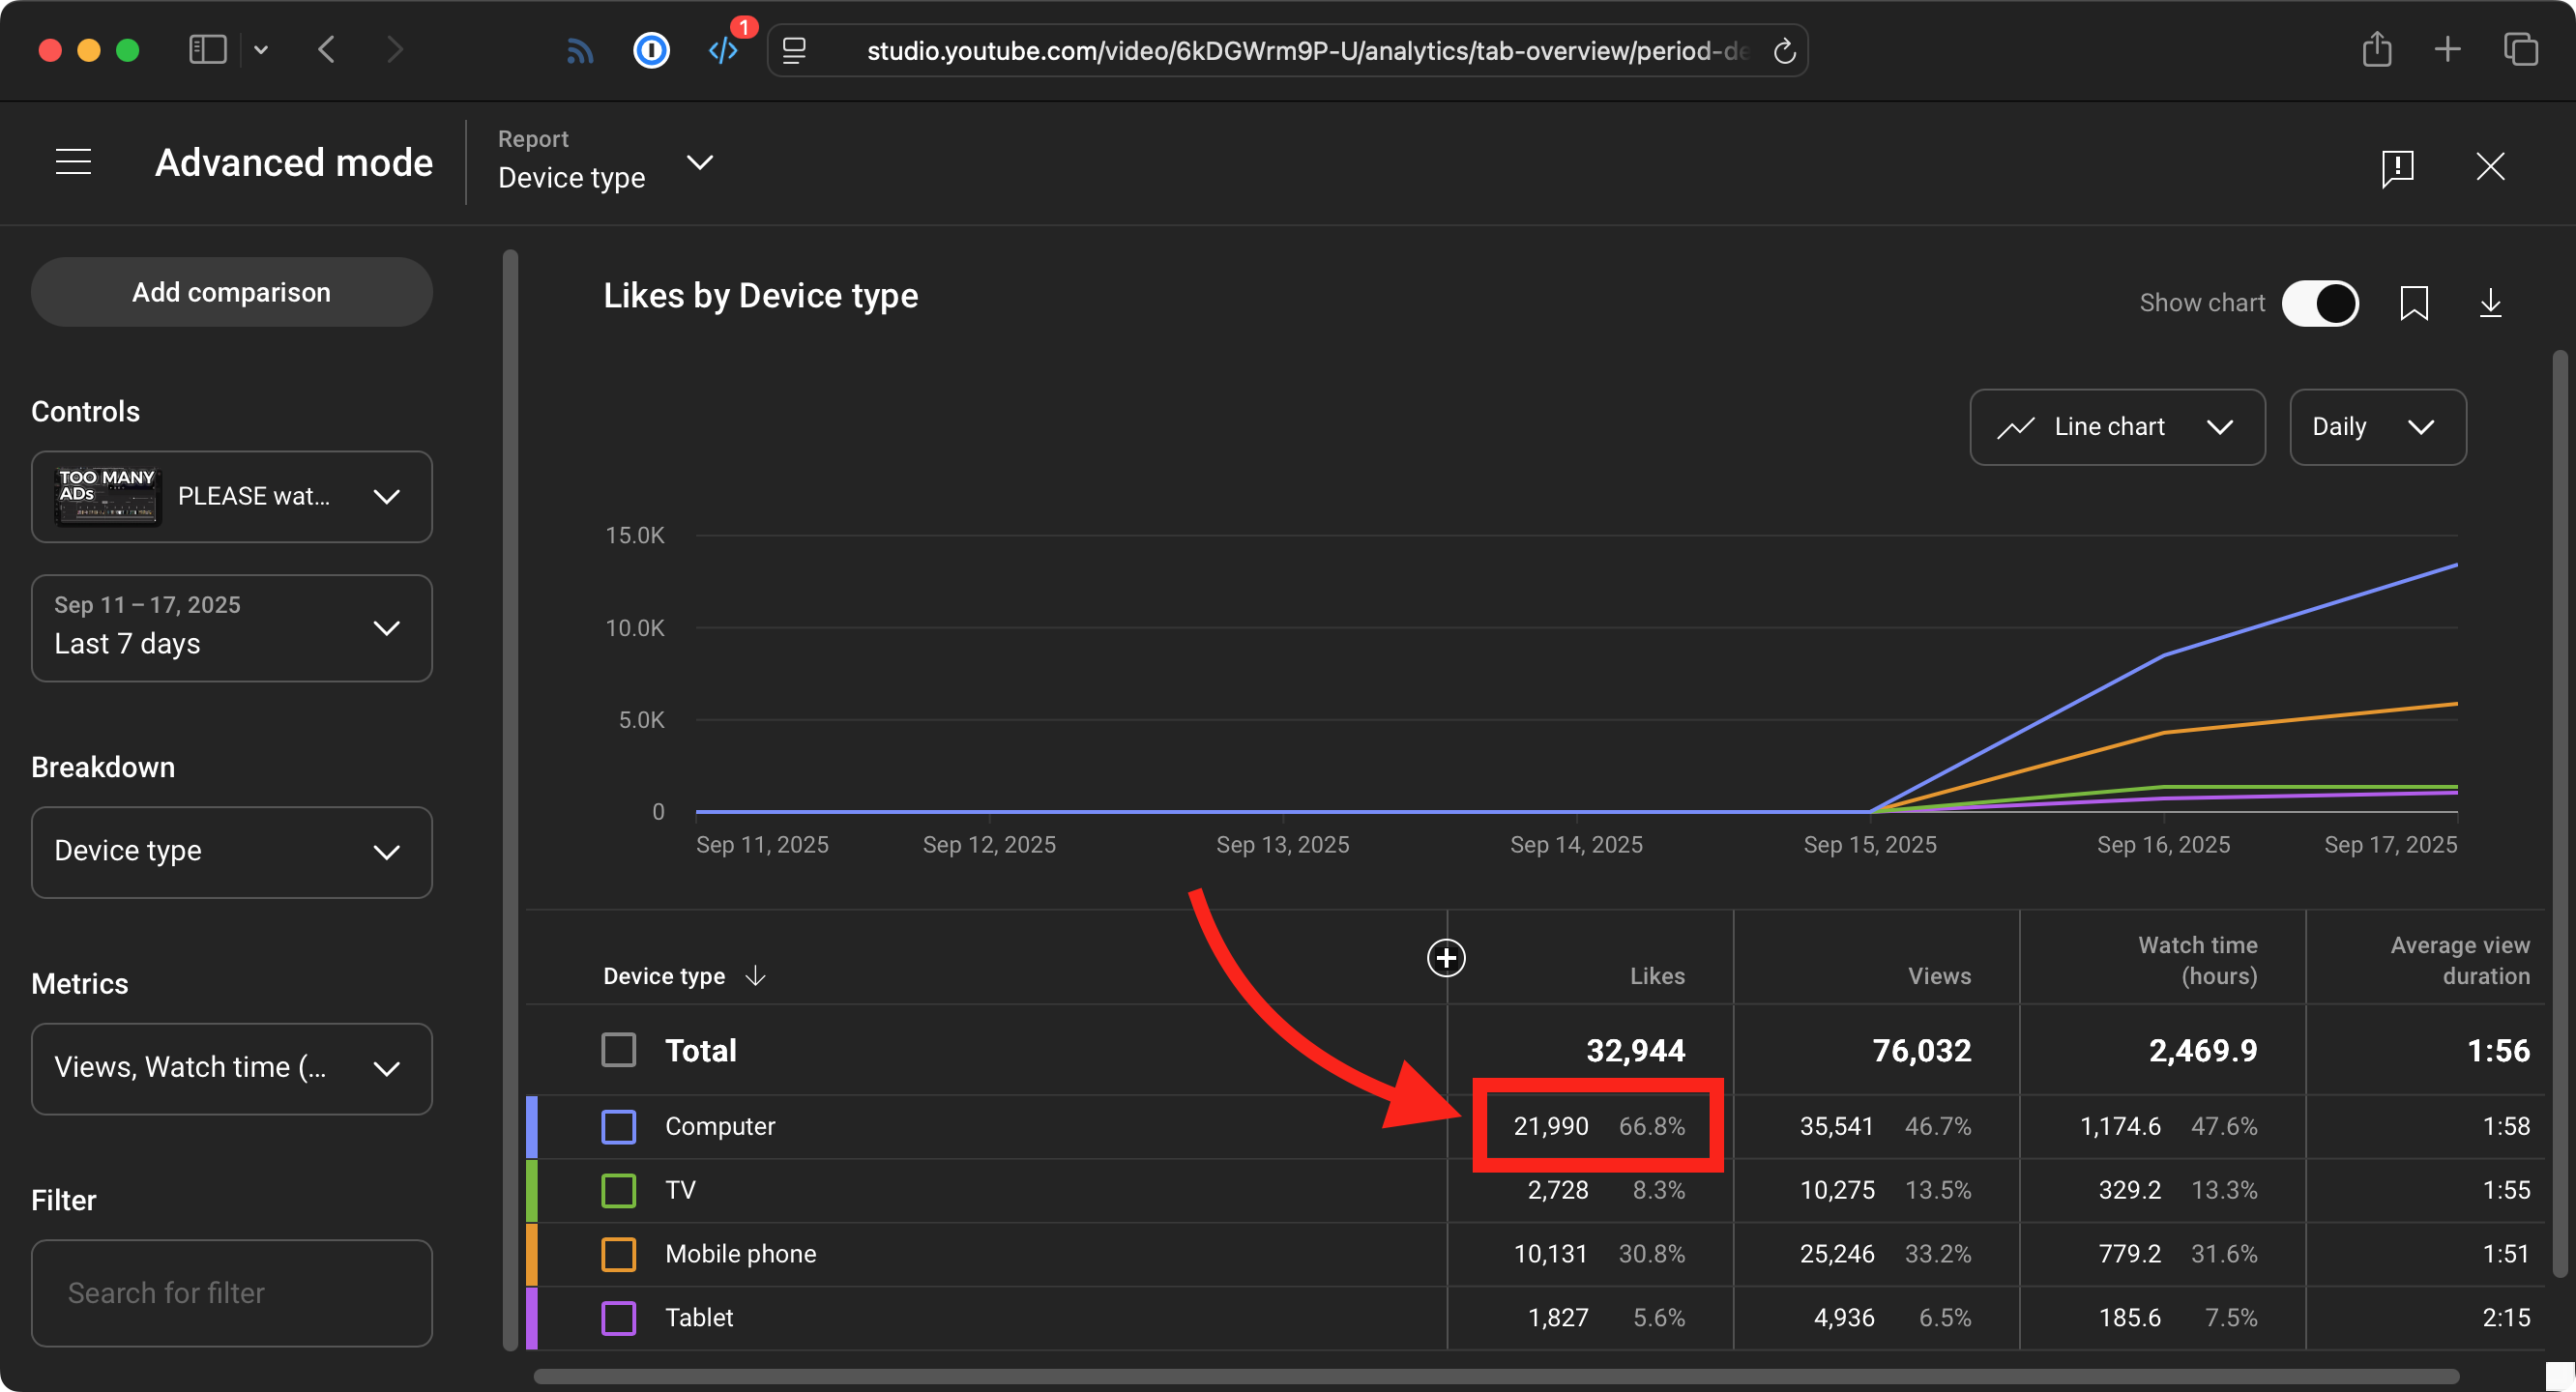Click the Advanced mode title
The image size is (2576, 1392).
(294, 162)
